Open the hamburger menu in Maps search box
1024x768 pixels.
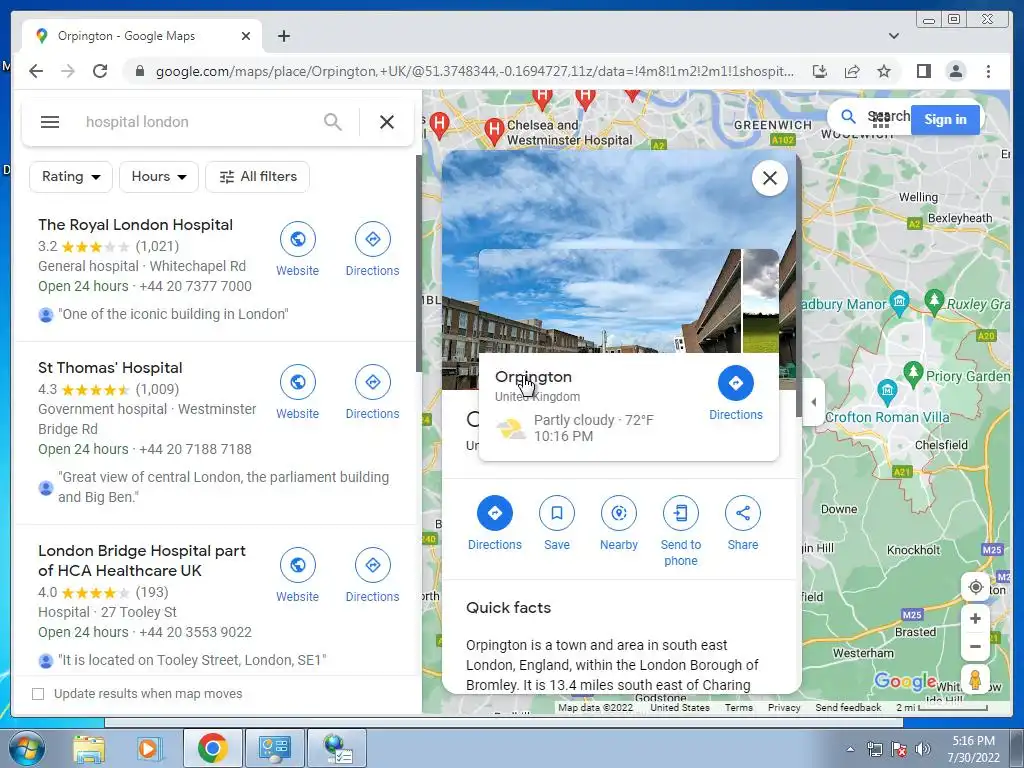(x=50, y=122)
